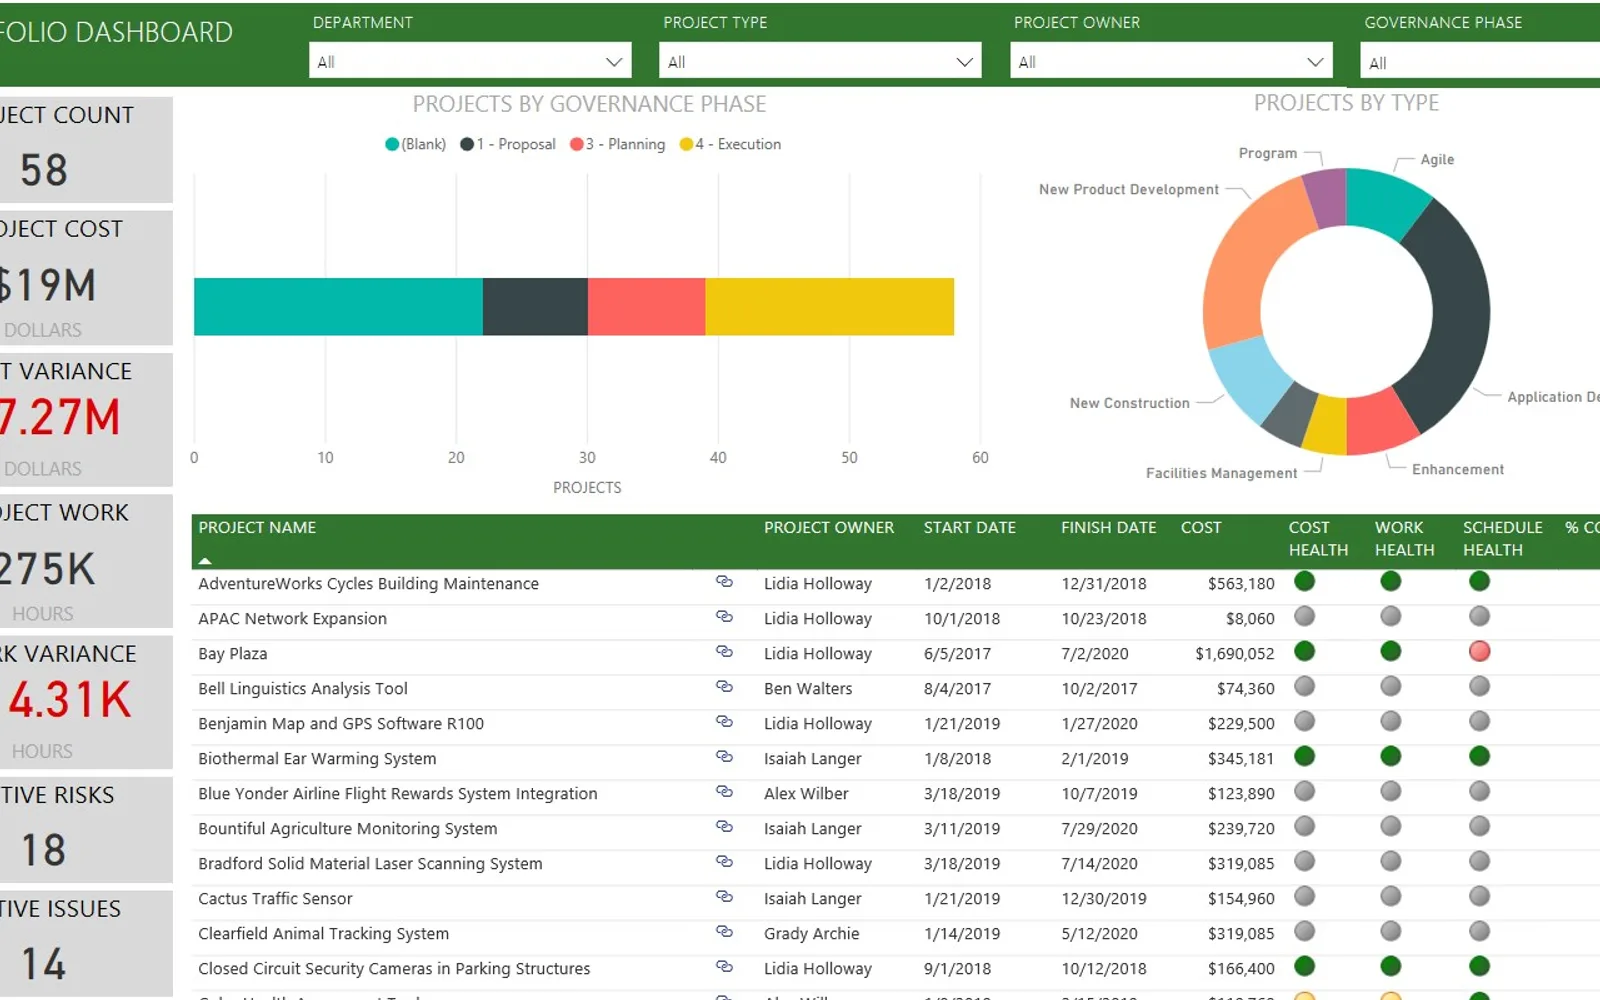Viewport: 1600px width, 1000px height.
Task: Click the 4 - Execution legend entry
Action: click(x=731, y=144)
